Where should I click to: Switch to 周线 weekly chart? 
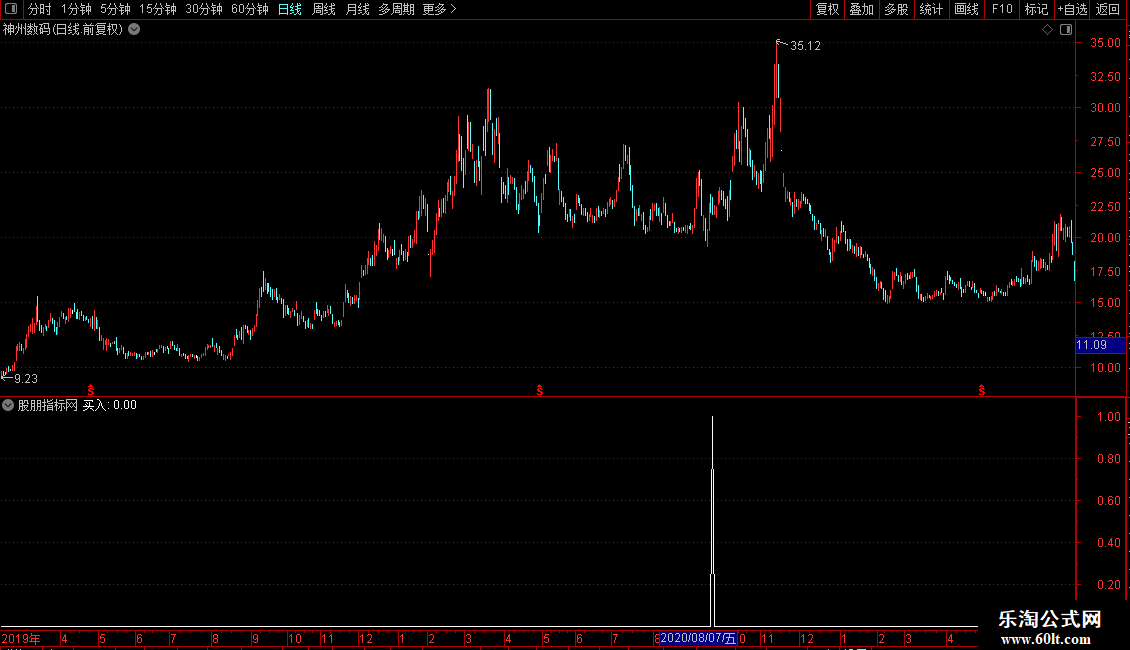(x=324, y=9)
